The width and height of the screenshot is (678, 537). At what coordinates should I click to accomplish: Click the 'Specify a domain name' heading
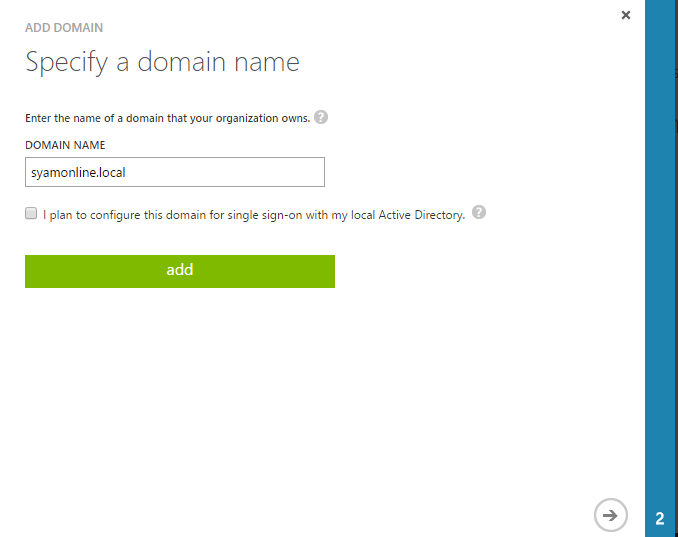click(162, 62)
